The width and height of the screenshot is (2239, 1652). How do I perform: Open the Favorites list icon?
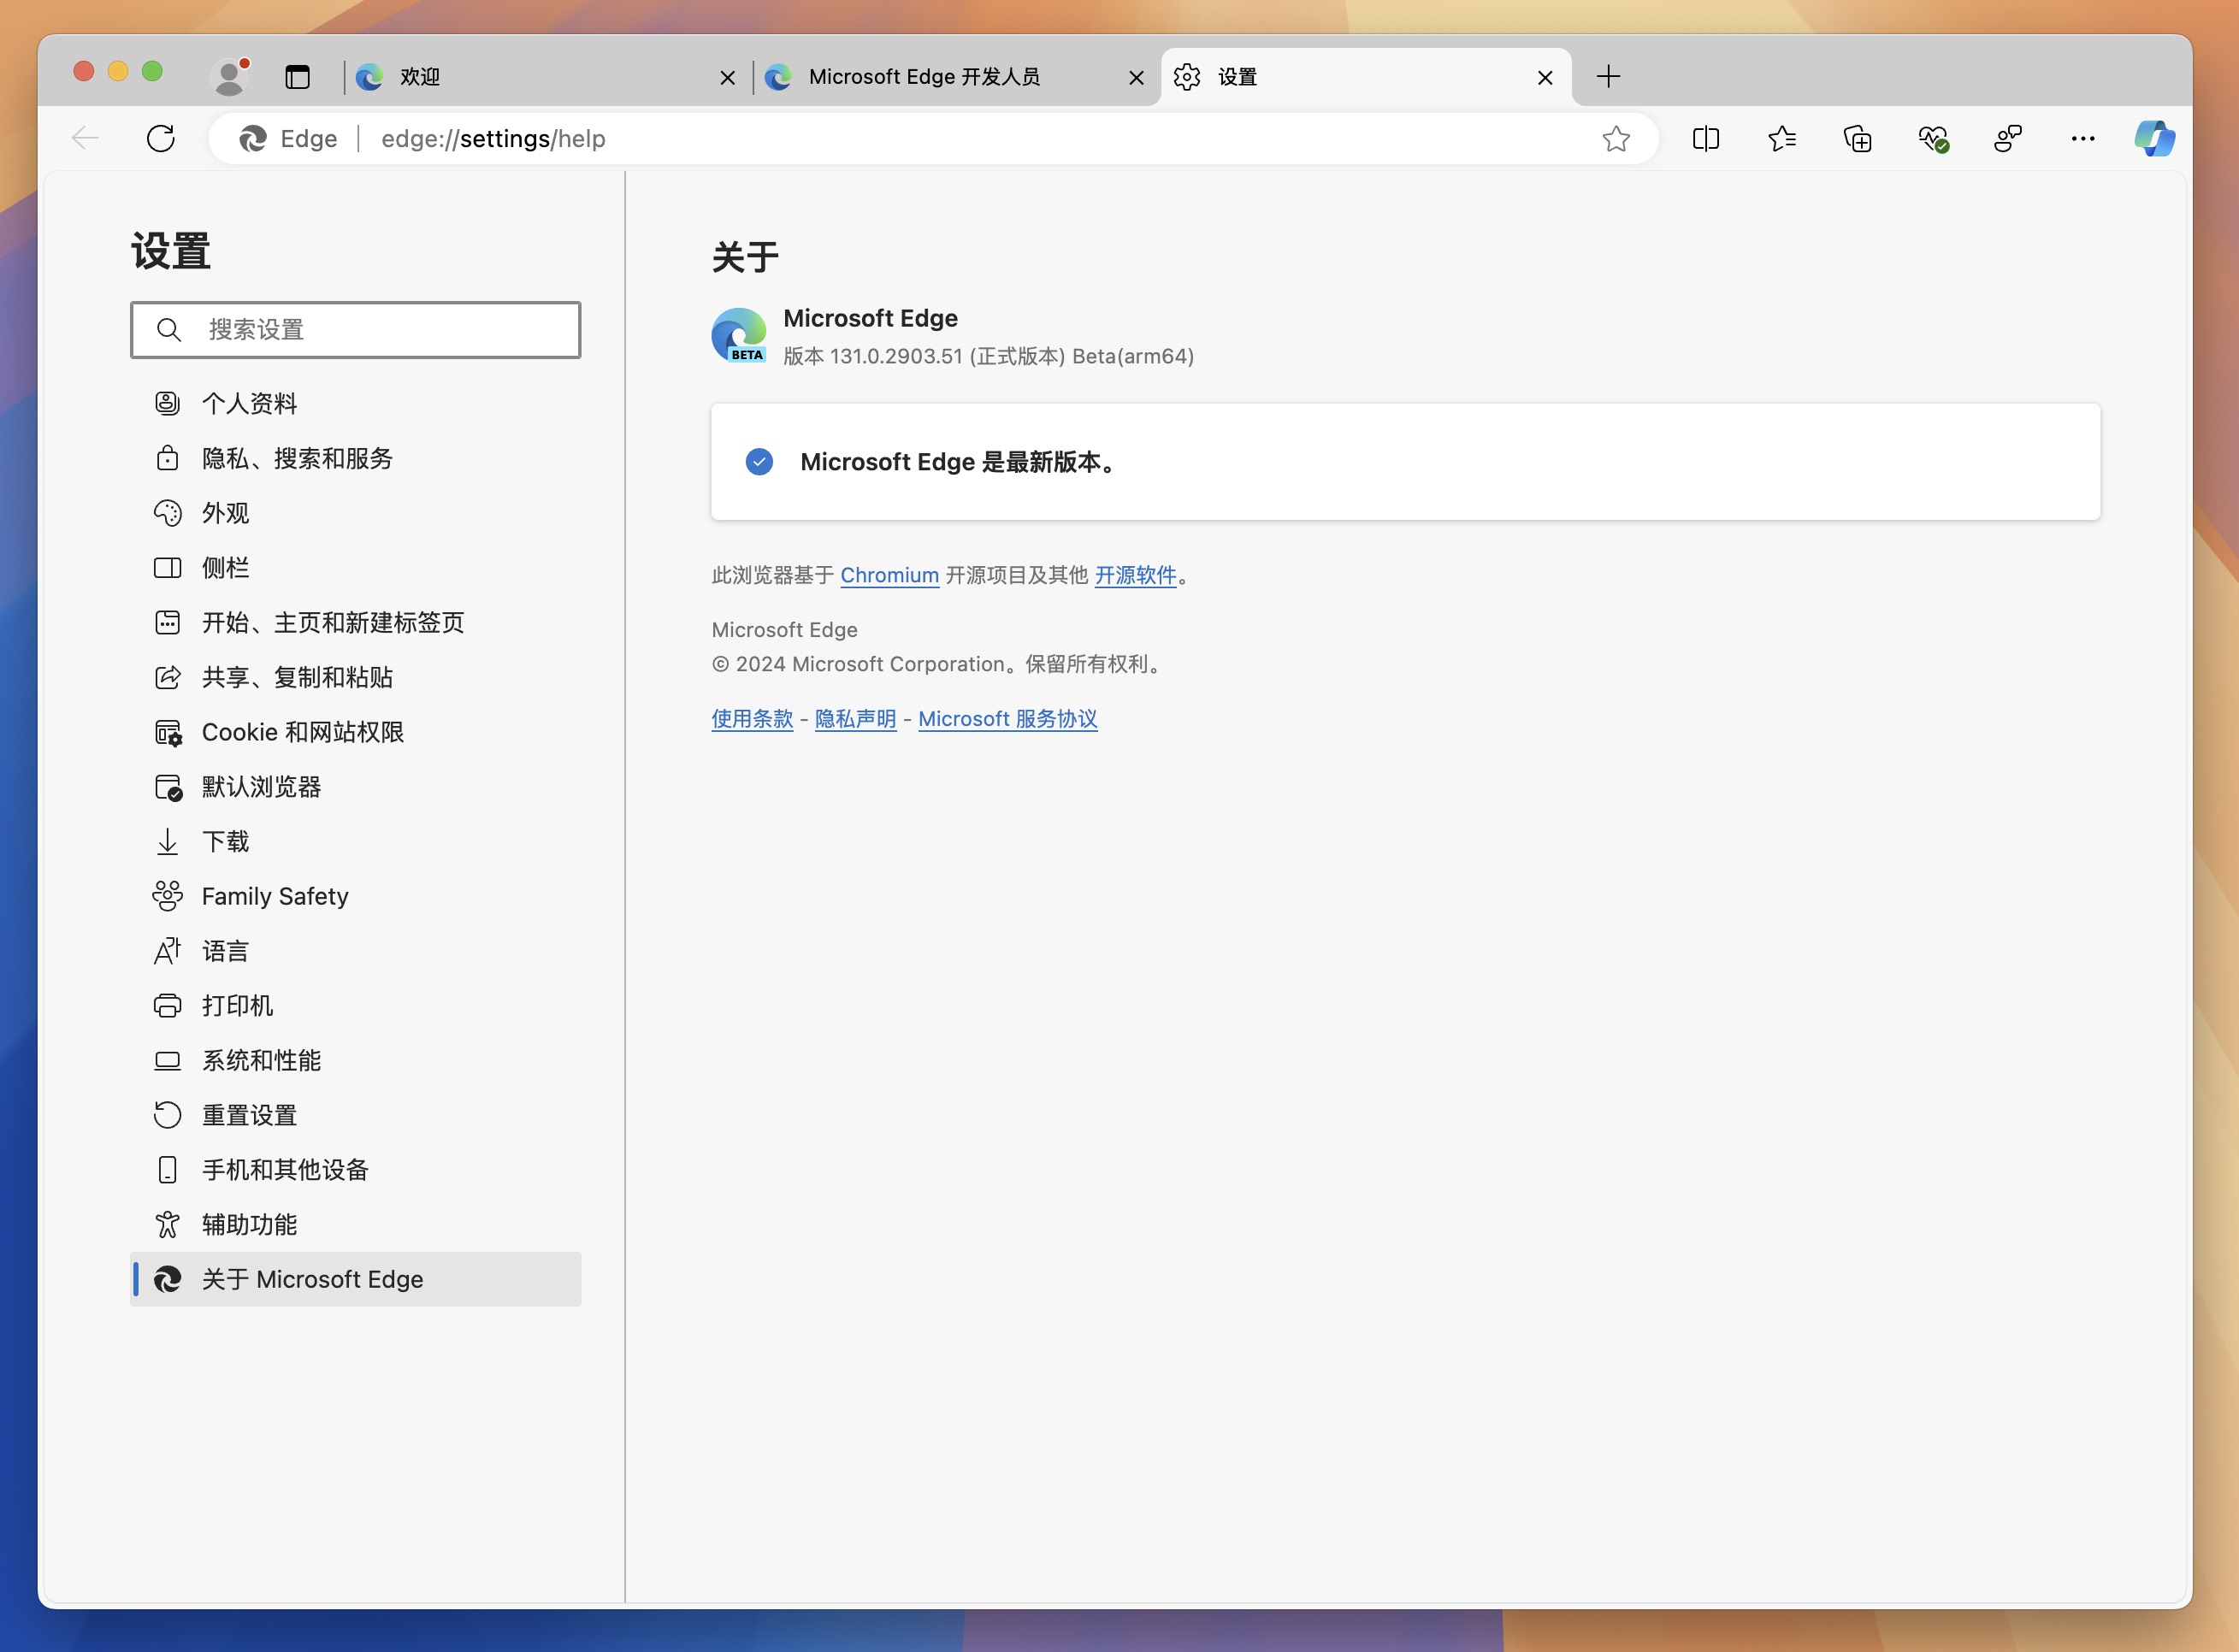[x=1782, y=138]
